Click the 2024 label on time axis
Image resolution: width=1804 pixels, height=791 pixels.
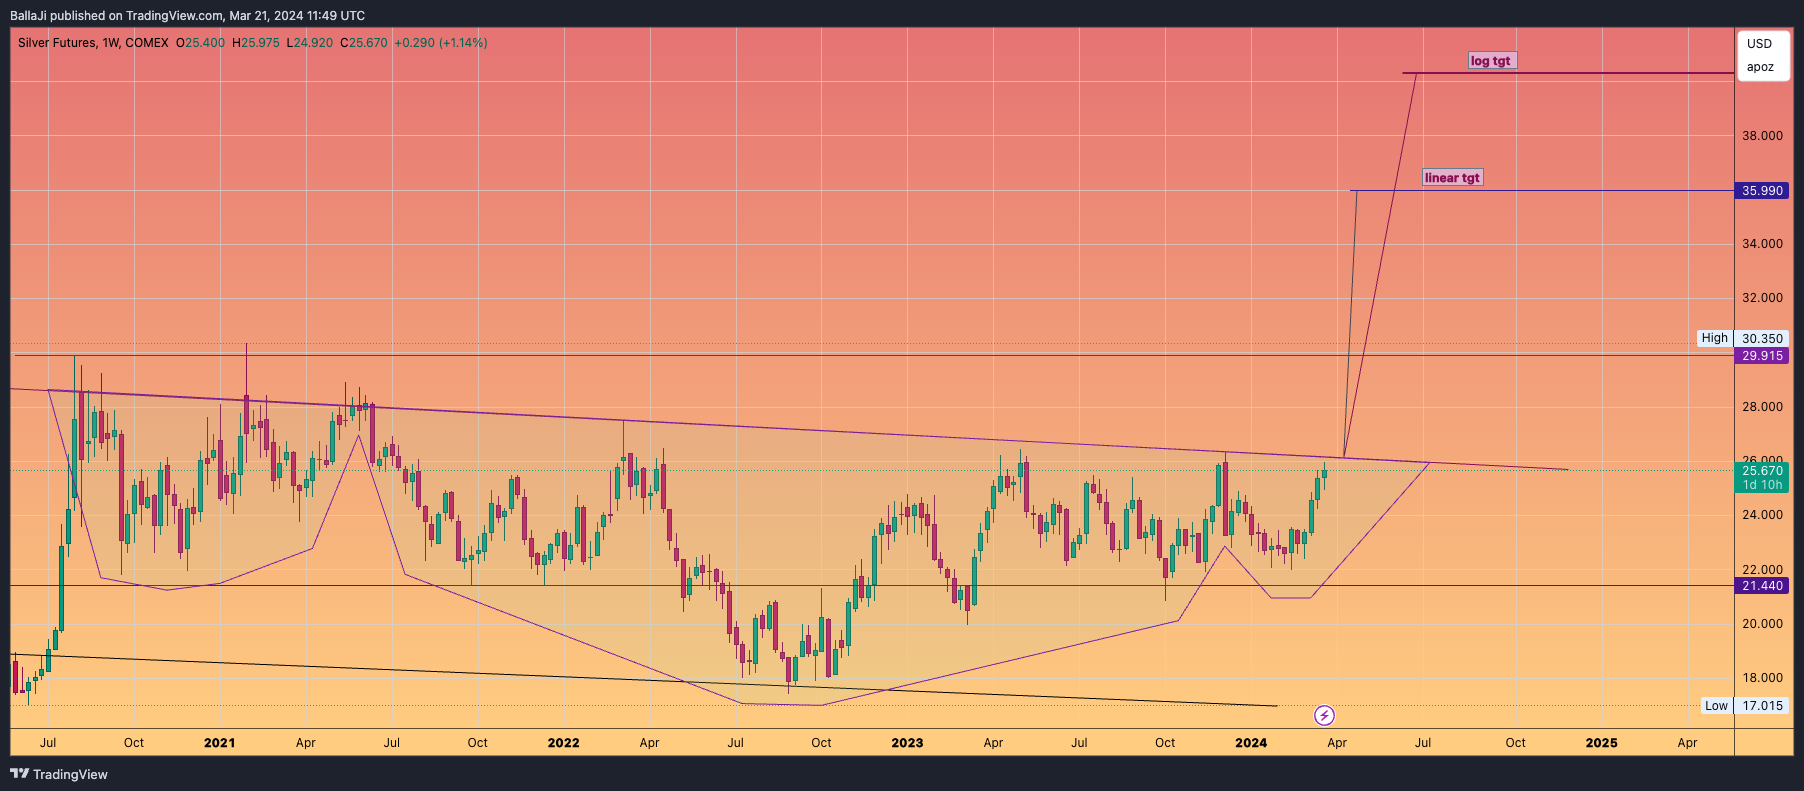click(1251, 743)
